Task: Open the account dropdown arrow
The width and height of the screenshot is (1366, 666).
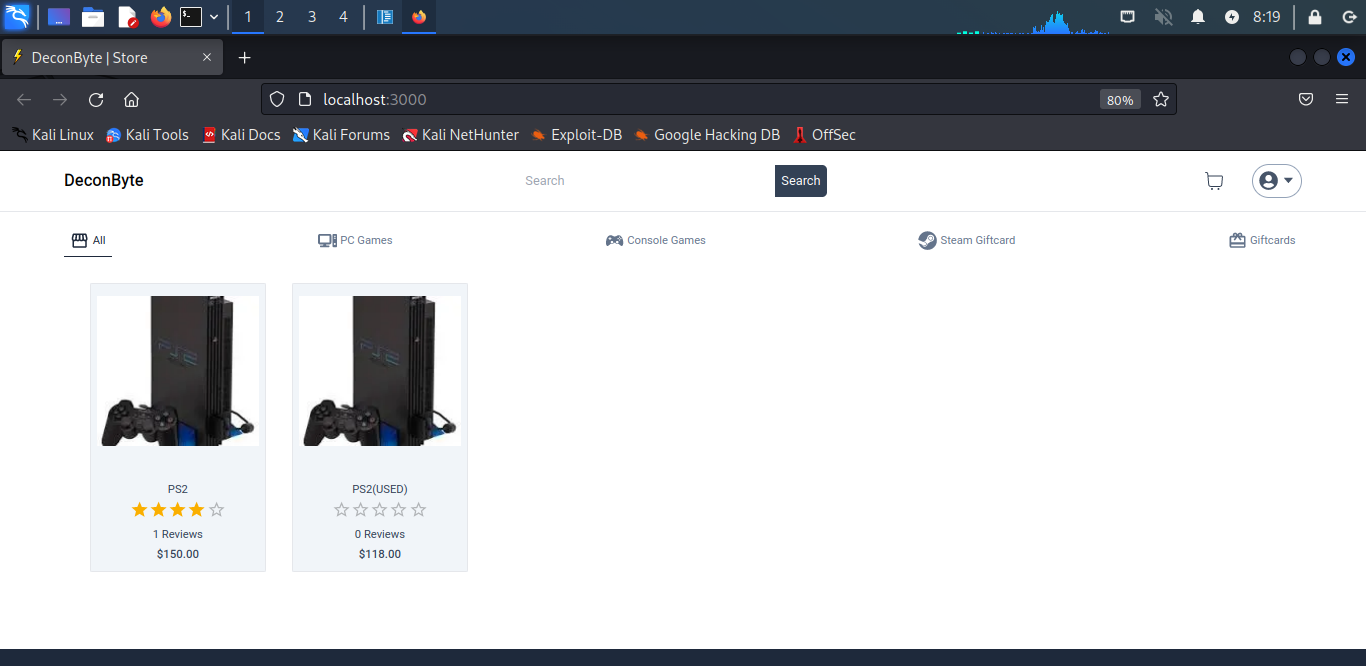Action: point(1289,181)
